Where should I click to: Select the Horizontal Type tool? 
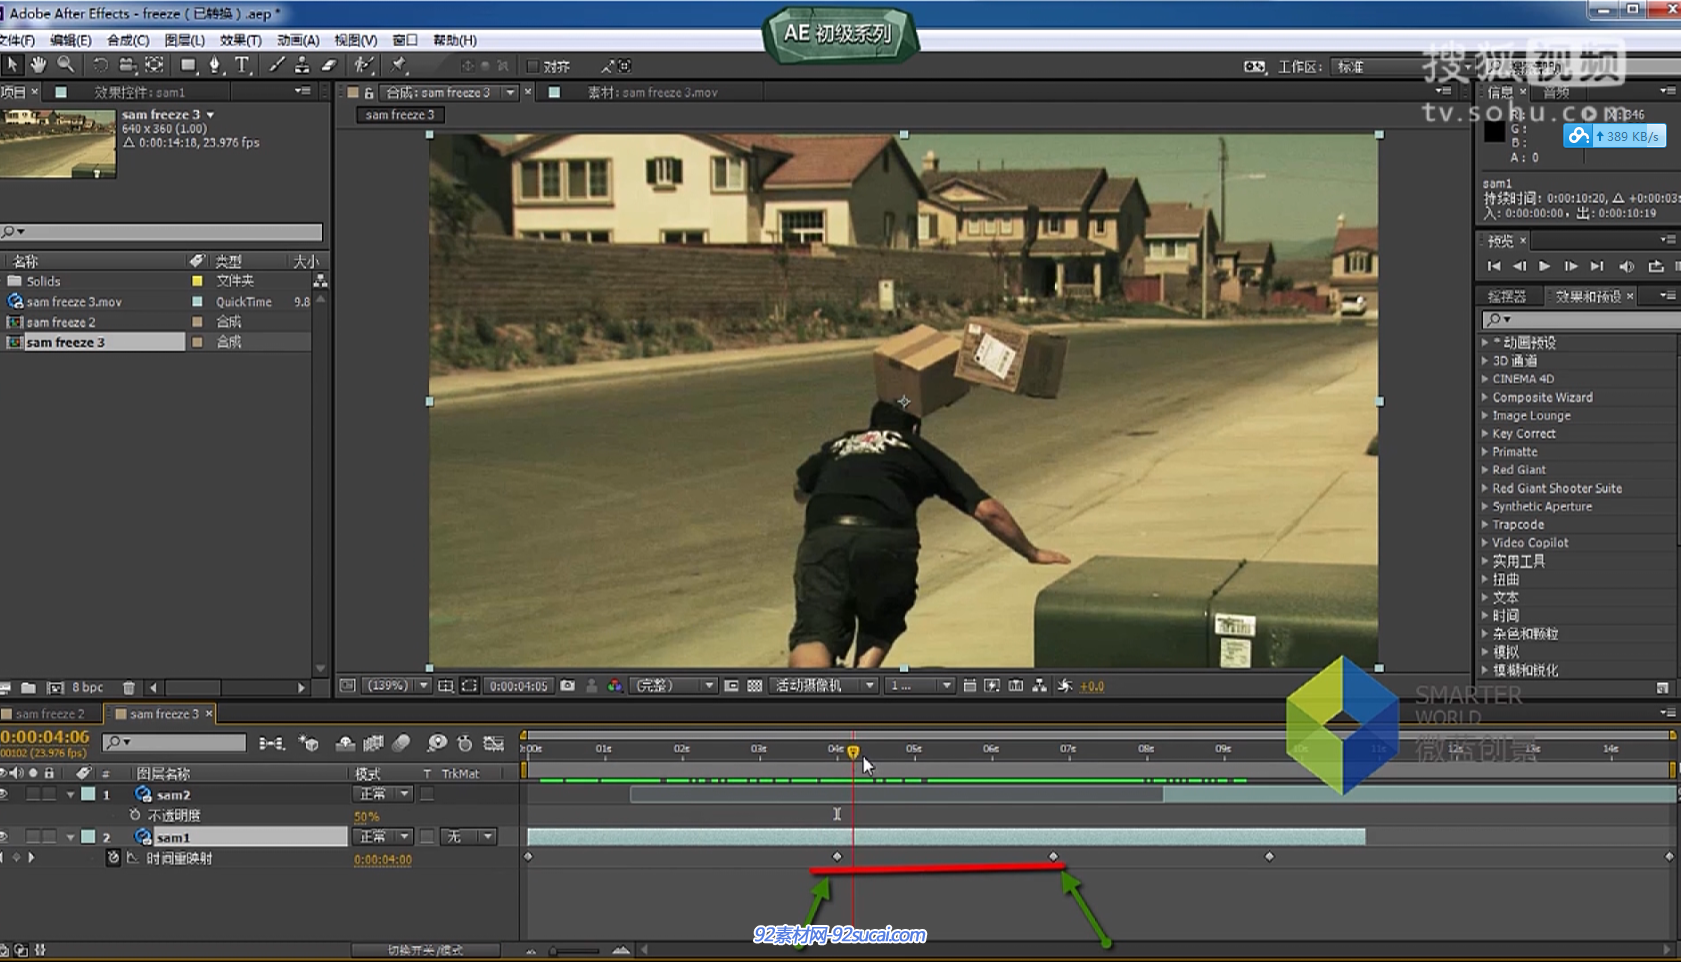pos(242,65)
